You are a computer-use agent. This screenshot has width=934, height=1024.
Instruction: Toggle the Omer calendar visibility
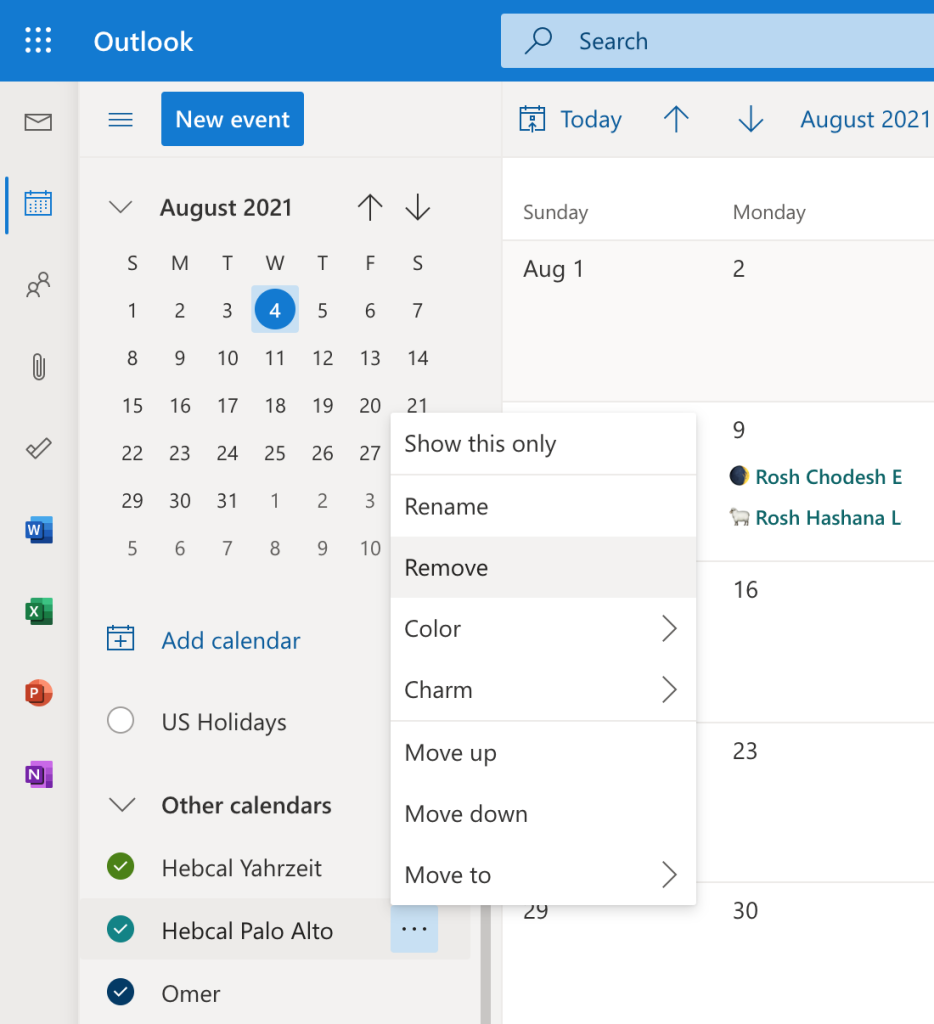tap(120, 993)
